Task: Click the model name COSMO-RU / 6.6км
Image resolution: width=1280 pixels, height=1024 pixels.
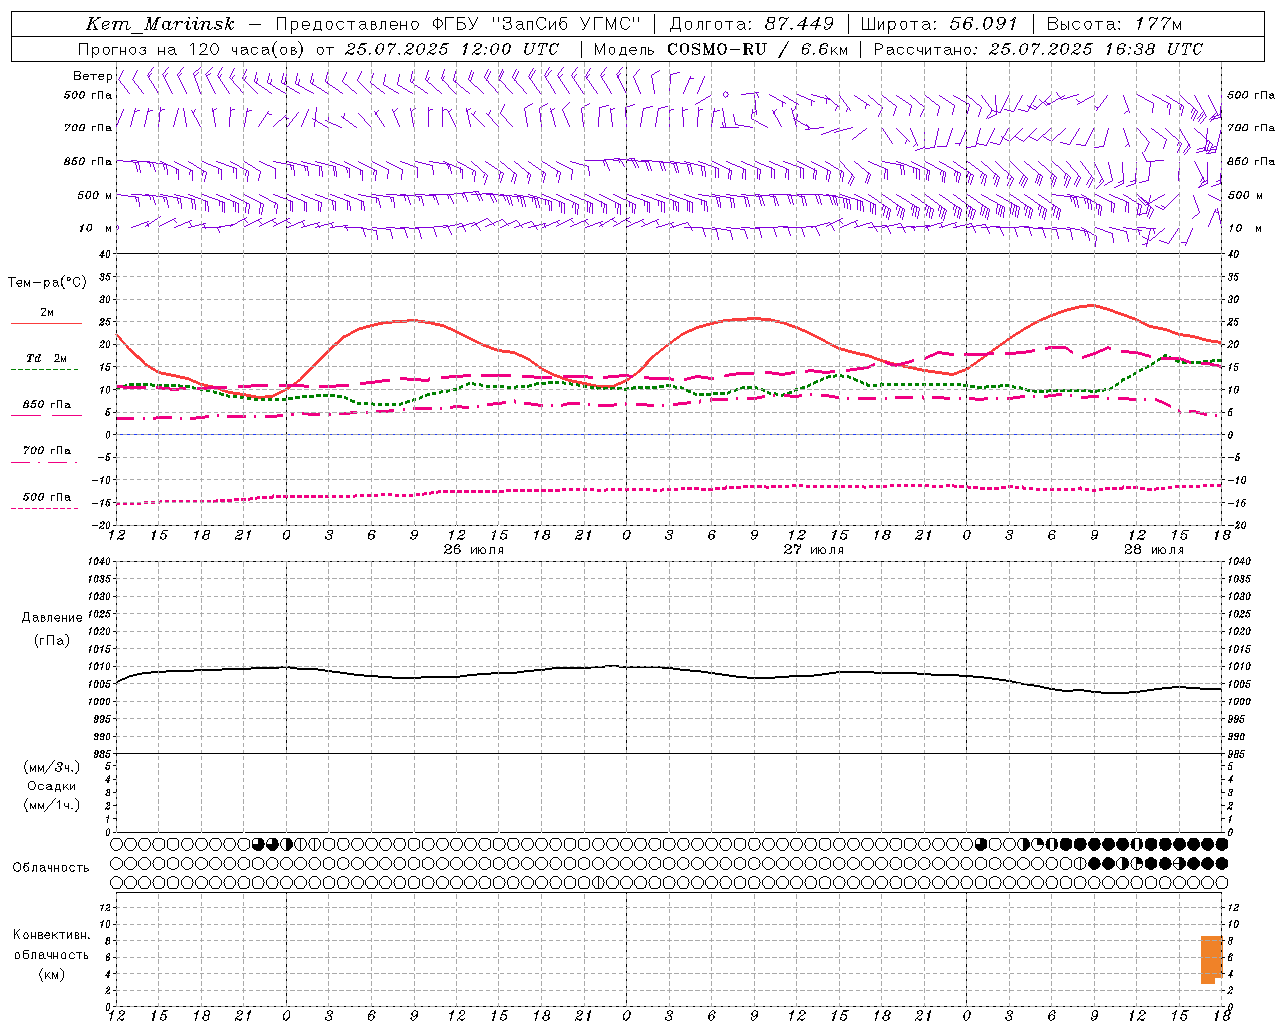Action: pyautogui.click(x=757, y=49)
